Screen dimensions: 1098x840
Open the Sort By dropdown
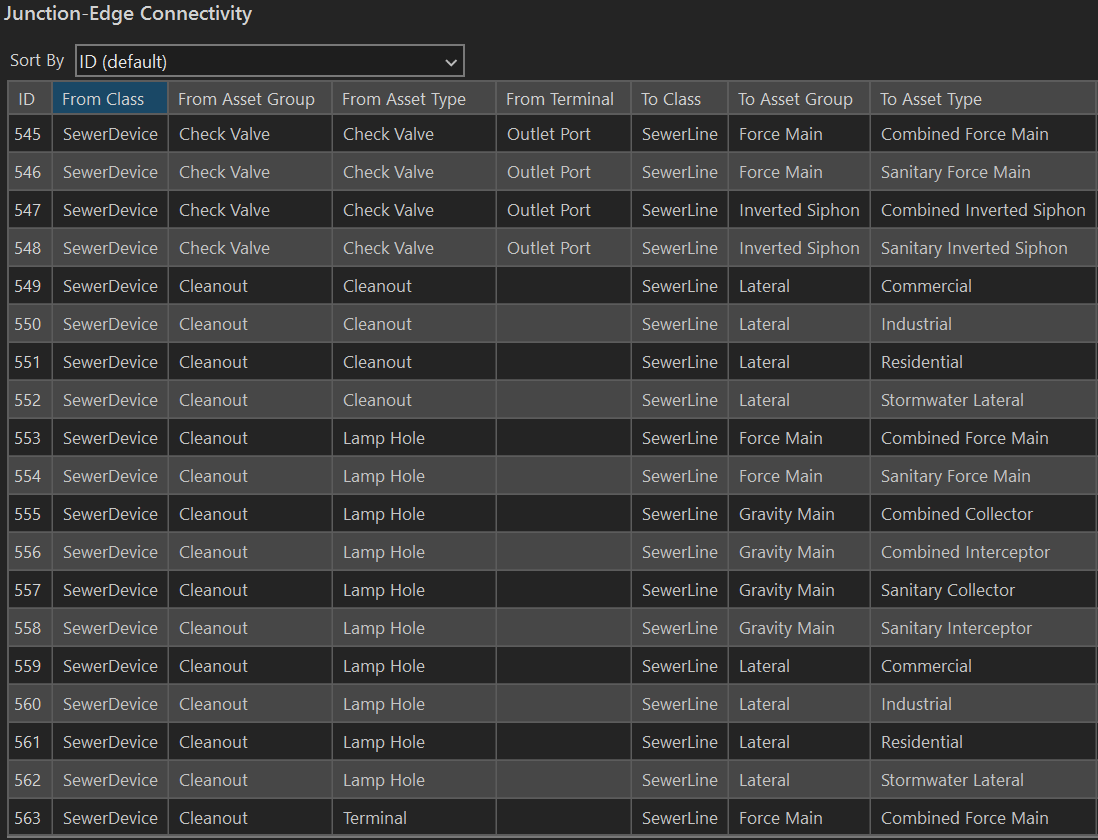coord(268,60)
